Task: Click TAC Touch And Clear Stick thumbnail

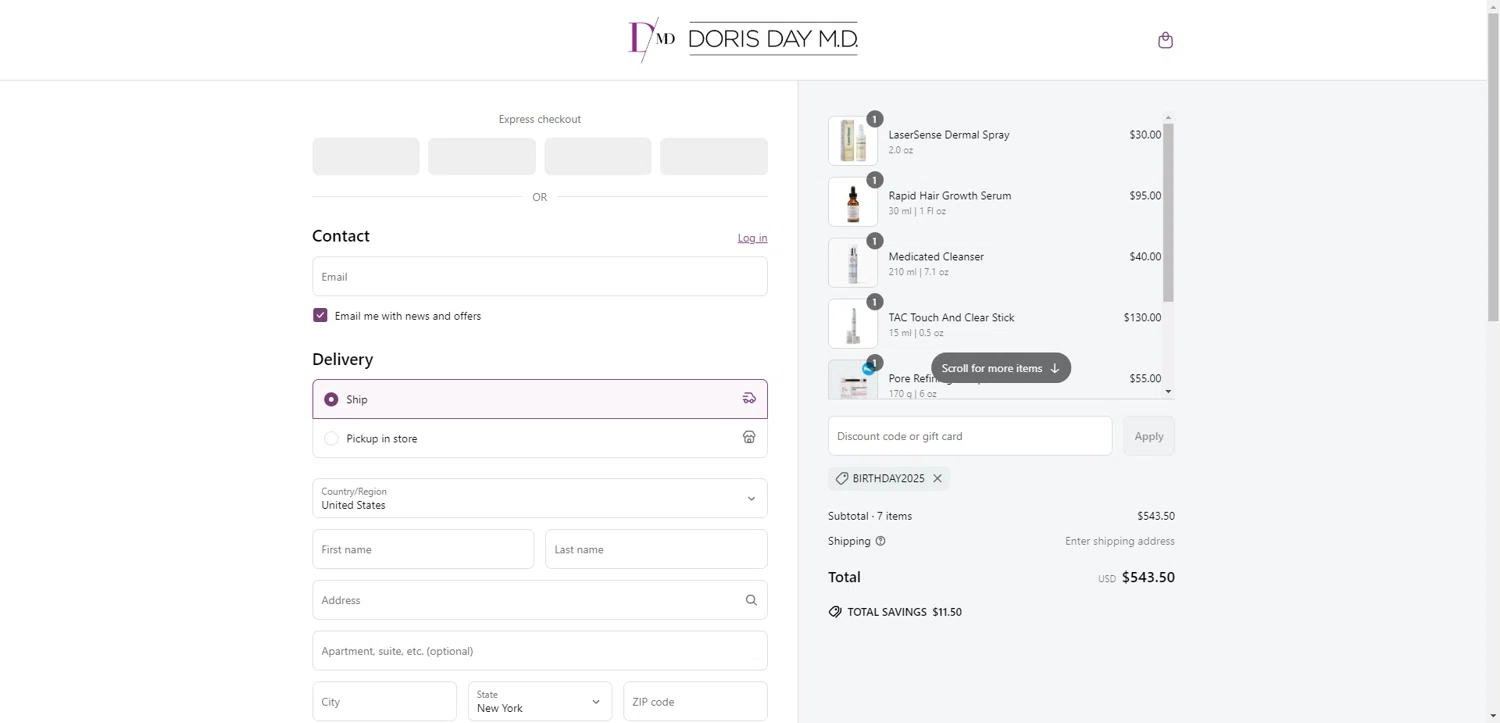Action: click(853, 324)
